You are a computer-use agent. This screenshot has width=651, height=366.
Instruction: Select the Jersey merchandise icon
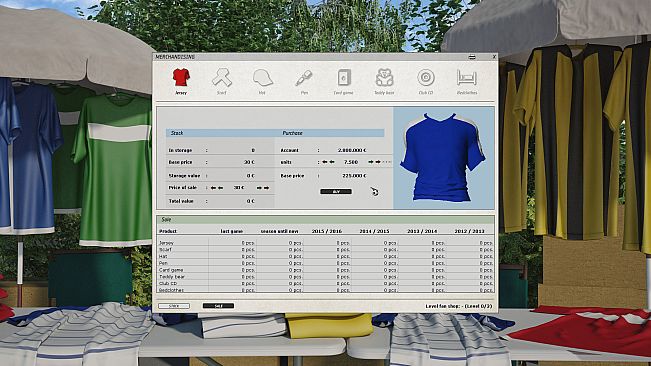[181, 78]
